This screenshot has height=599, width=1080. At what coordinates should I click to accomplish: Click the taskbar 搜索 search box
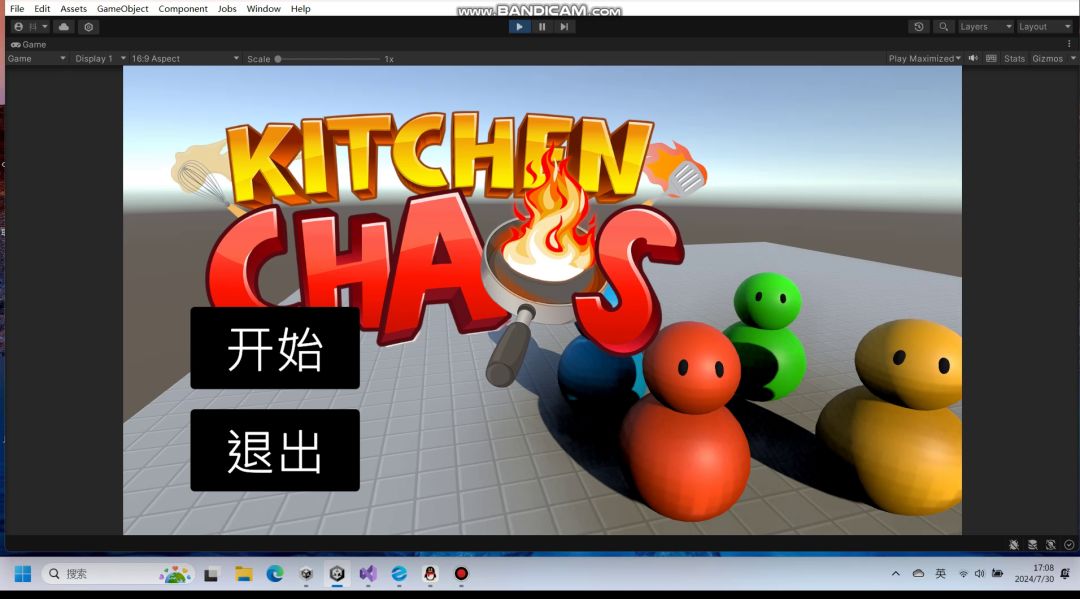coord(118,574)
